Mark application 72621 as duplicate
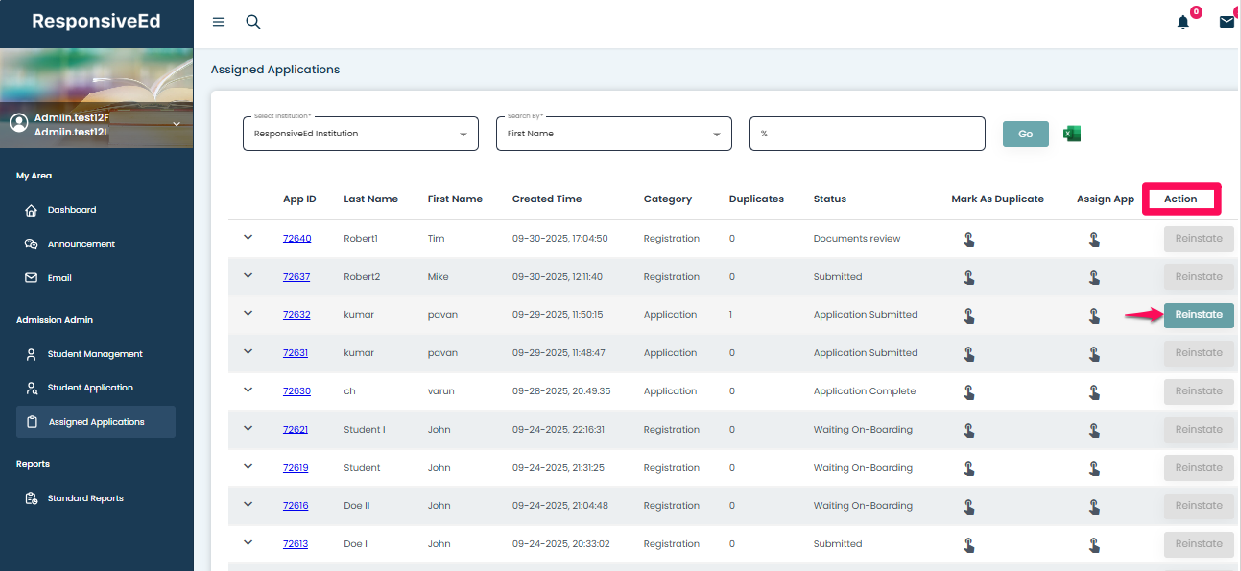The image size is (1241, 571). point(968,430)
